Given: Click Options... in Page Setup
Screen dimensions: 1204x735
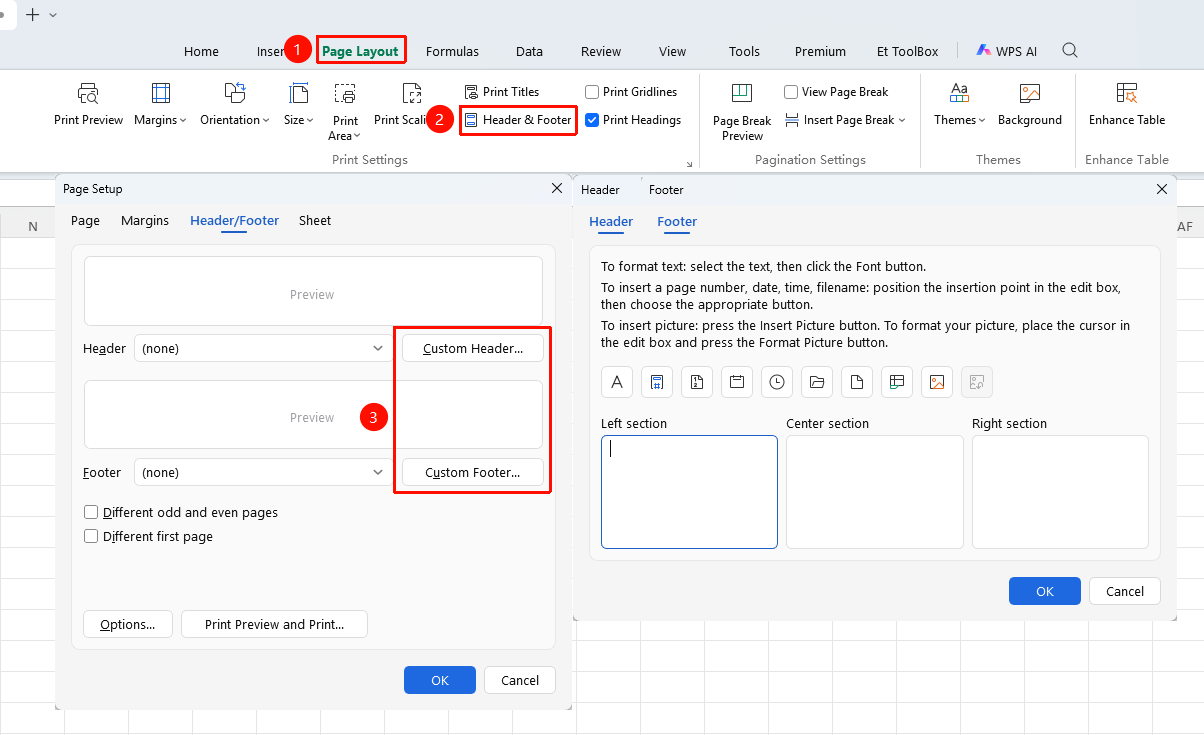Looking at the screenshot, I should tap(128, 624).
